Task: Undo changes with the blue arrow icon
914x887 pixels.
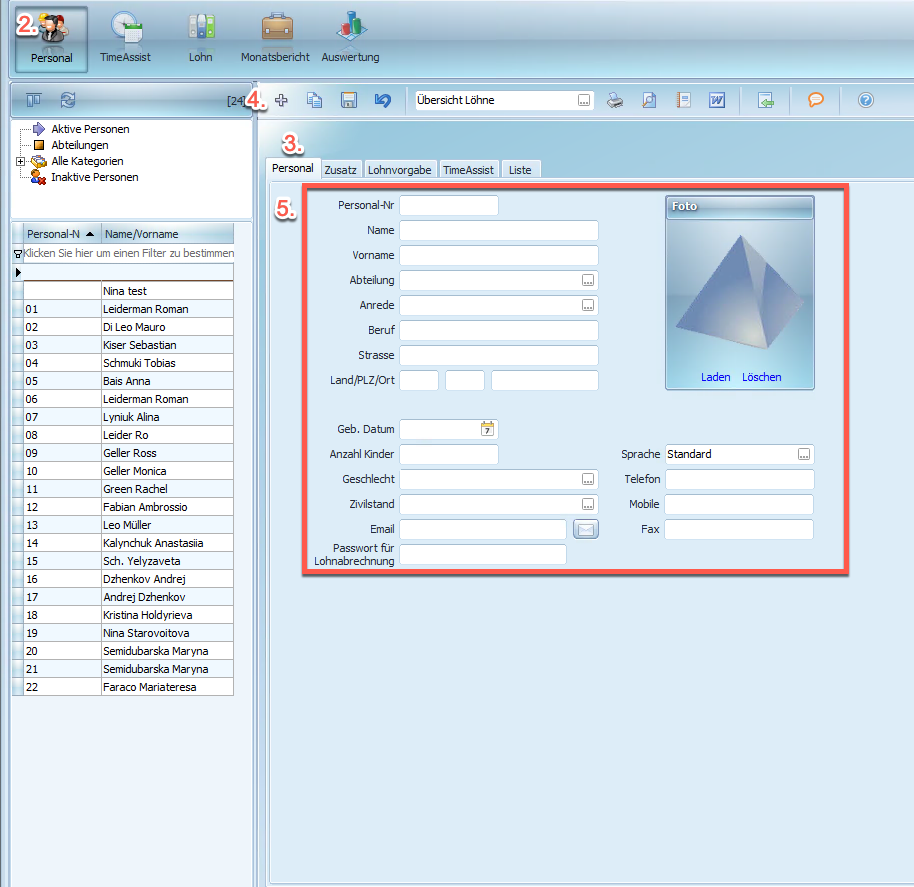Action: [382, 100]
